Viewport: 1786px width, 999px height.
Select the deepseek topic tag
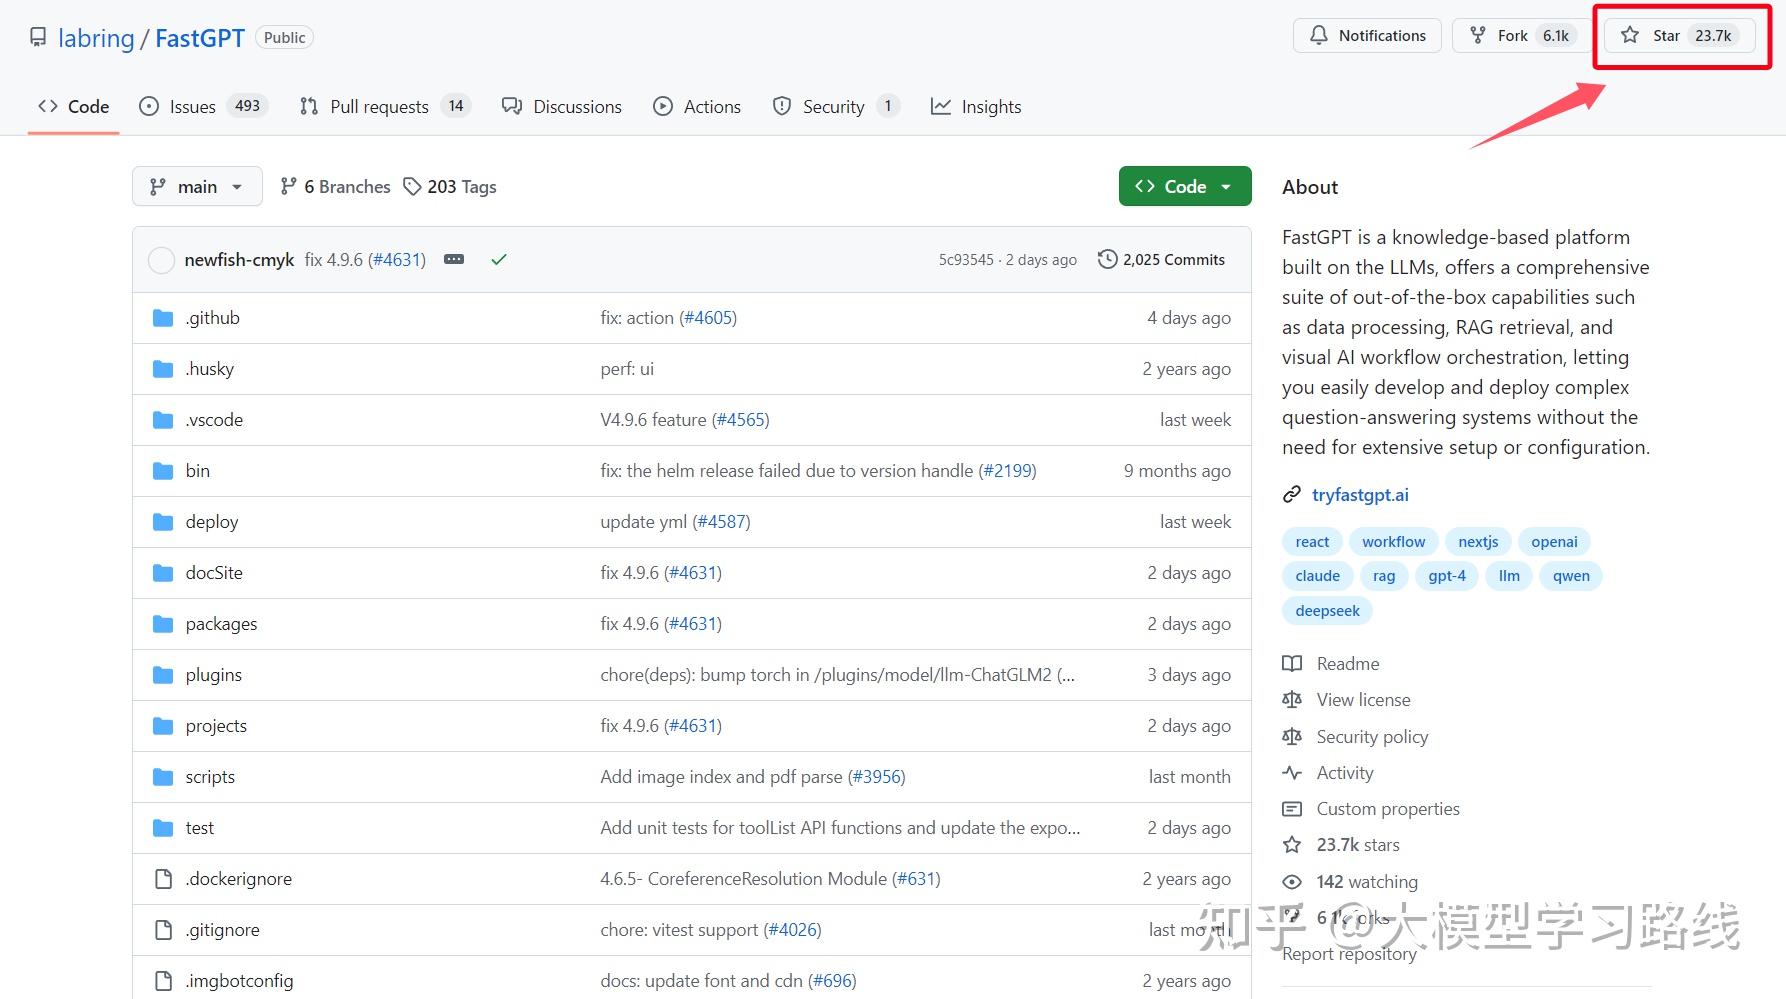point(1327,611)
